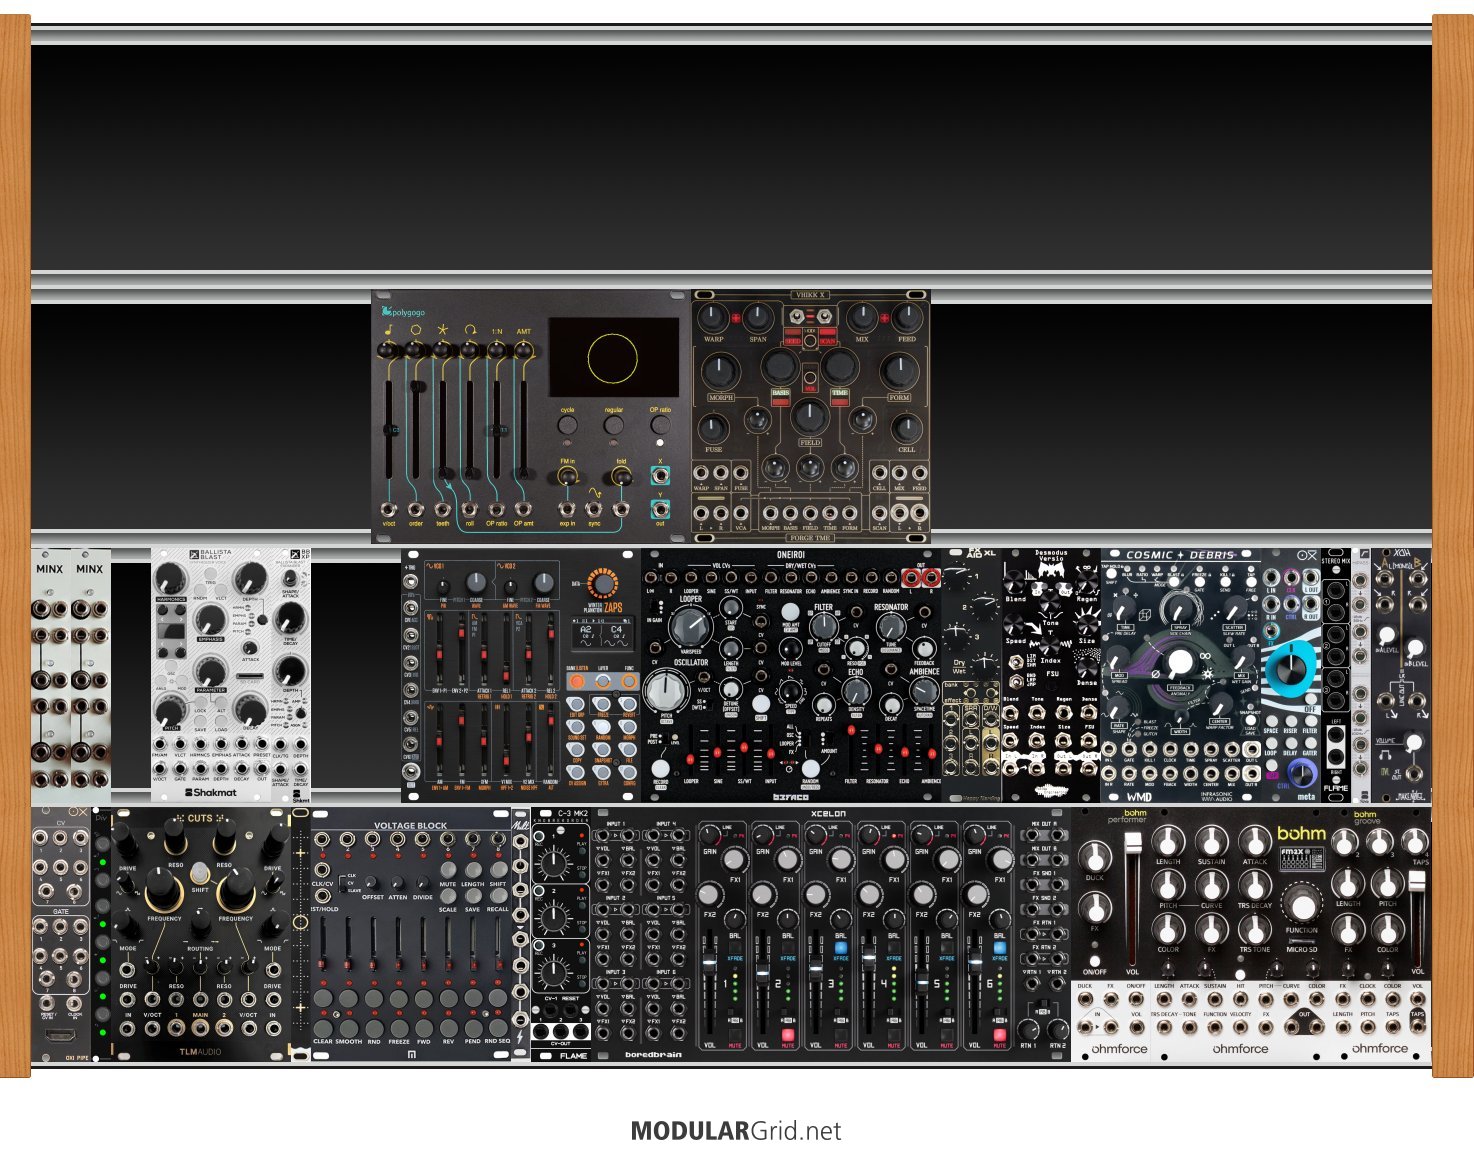
Task: Click the polygogo logo
Action: [403, 312]
